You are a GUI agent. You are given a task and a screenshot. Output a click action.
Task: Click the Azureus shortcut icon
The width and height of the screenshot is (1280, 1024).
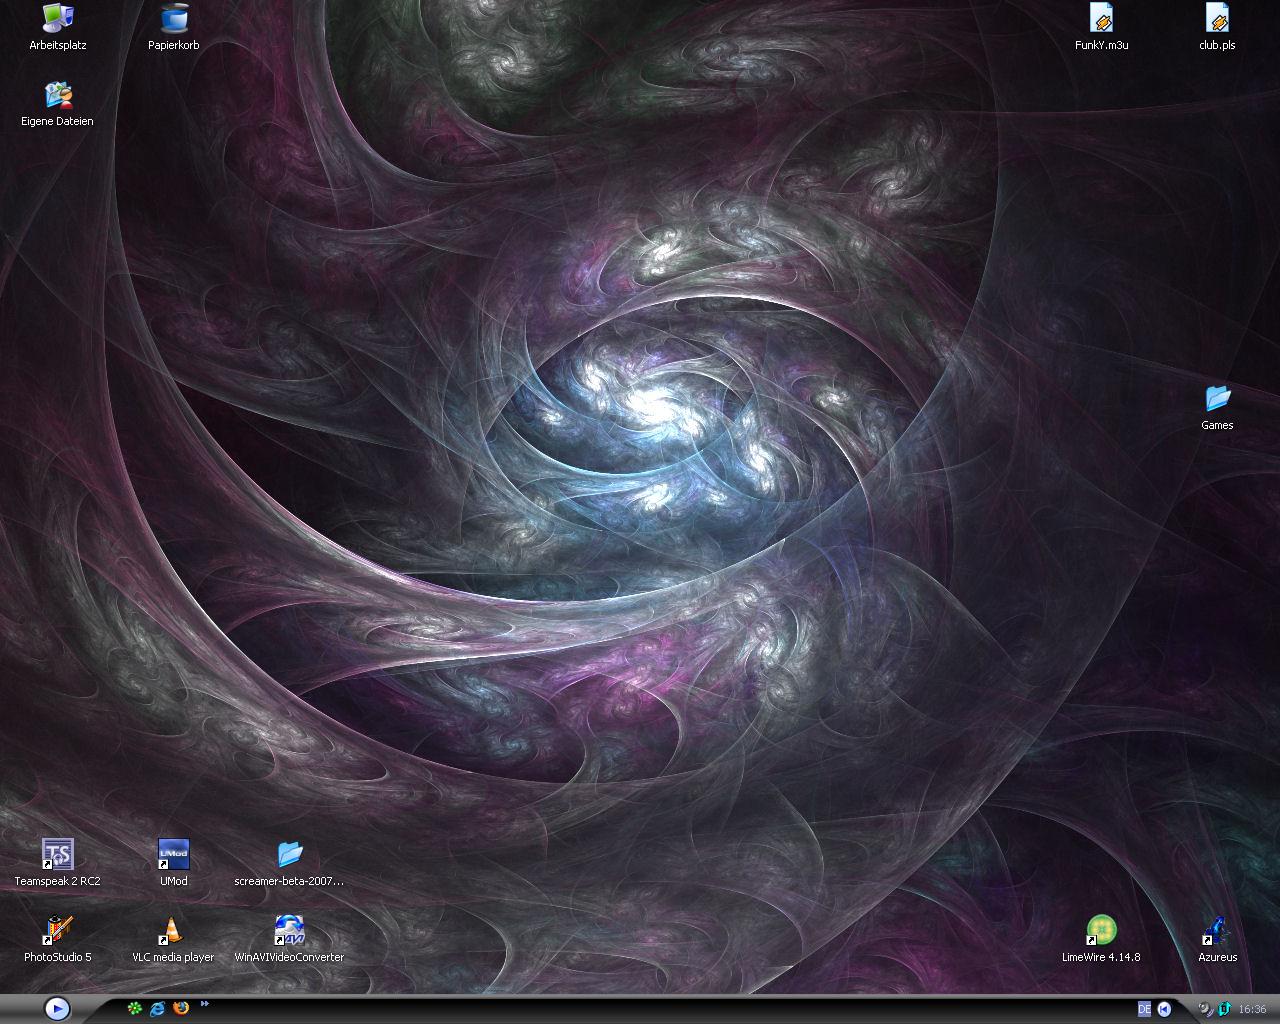tap(1217, 931)
